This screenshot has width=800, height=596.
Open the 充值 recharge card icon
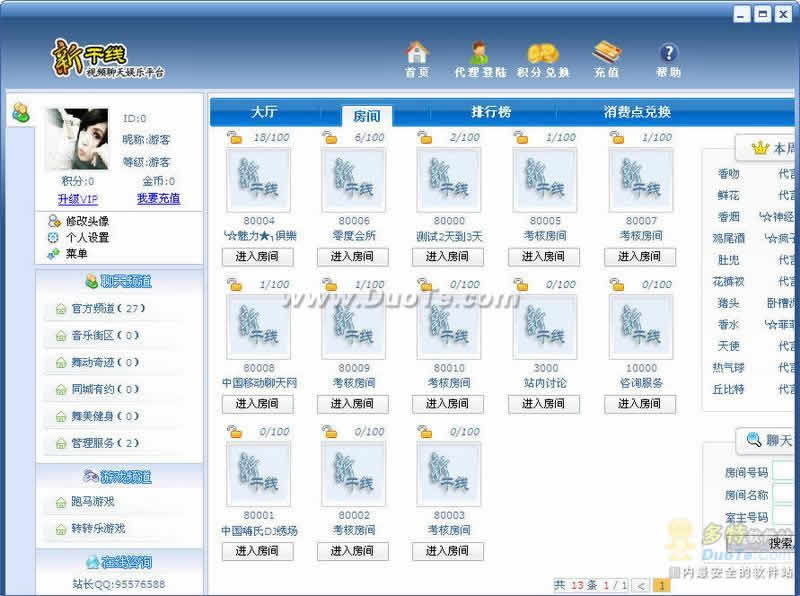click(x=606, y=53)
